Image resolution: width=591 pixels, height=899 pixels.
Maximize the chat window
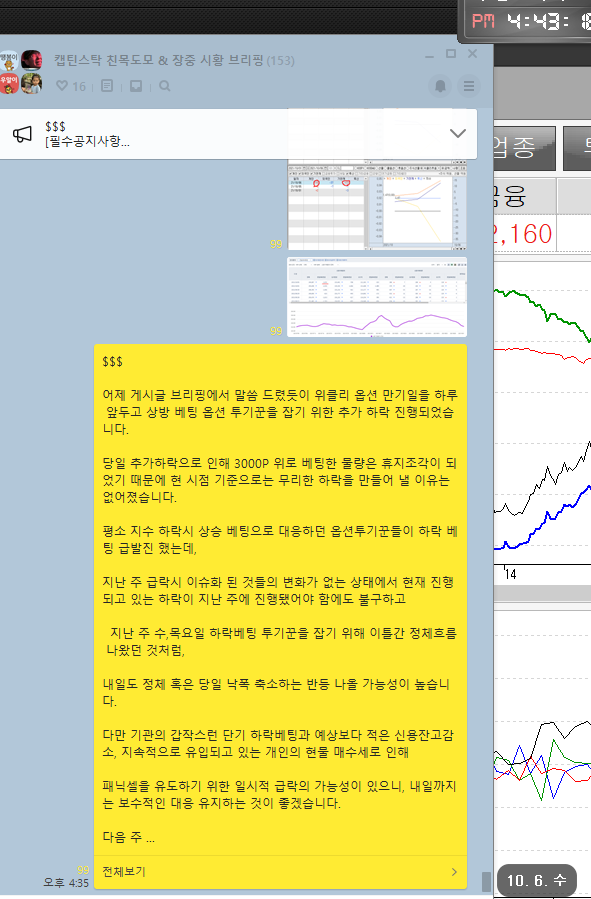coord(451,54)
